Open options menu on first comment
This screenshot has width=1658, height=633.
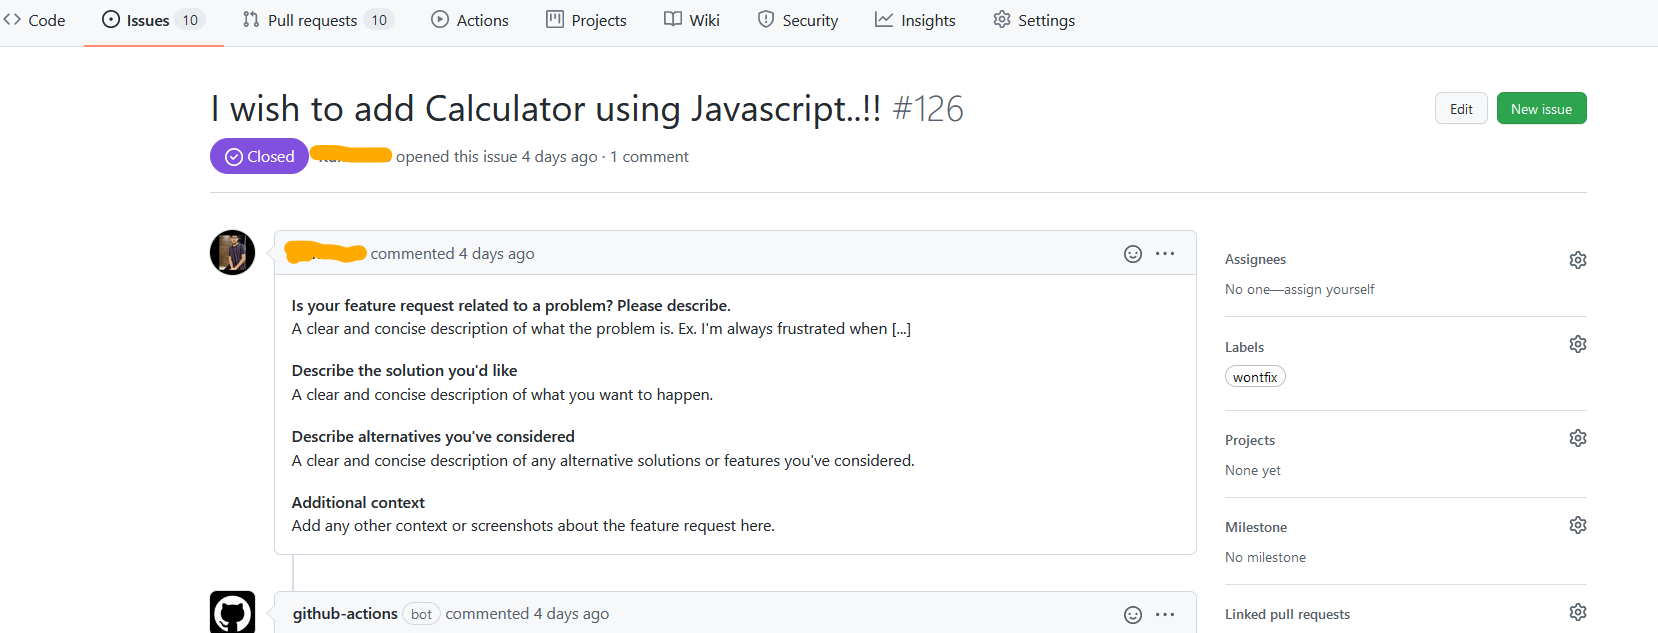coord(1165,254)
